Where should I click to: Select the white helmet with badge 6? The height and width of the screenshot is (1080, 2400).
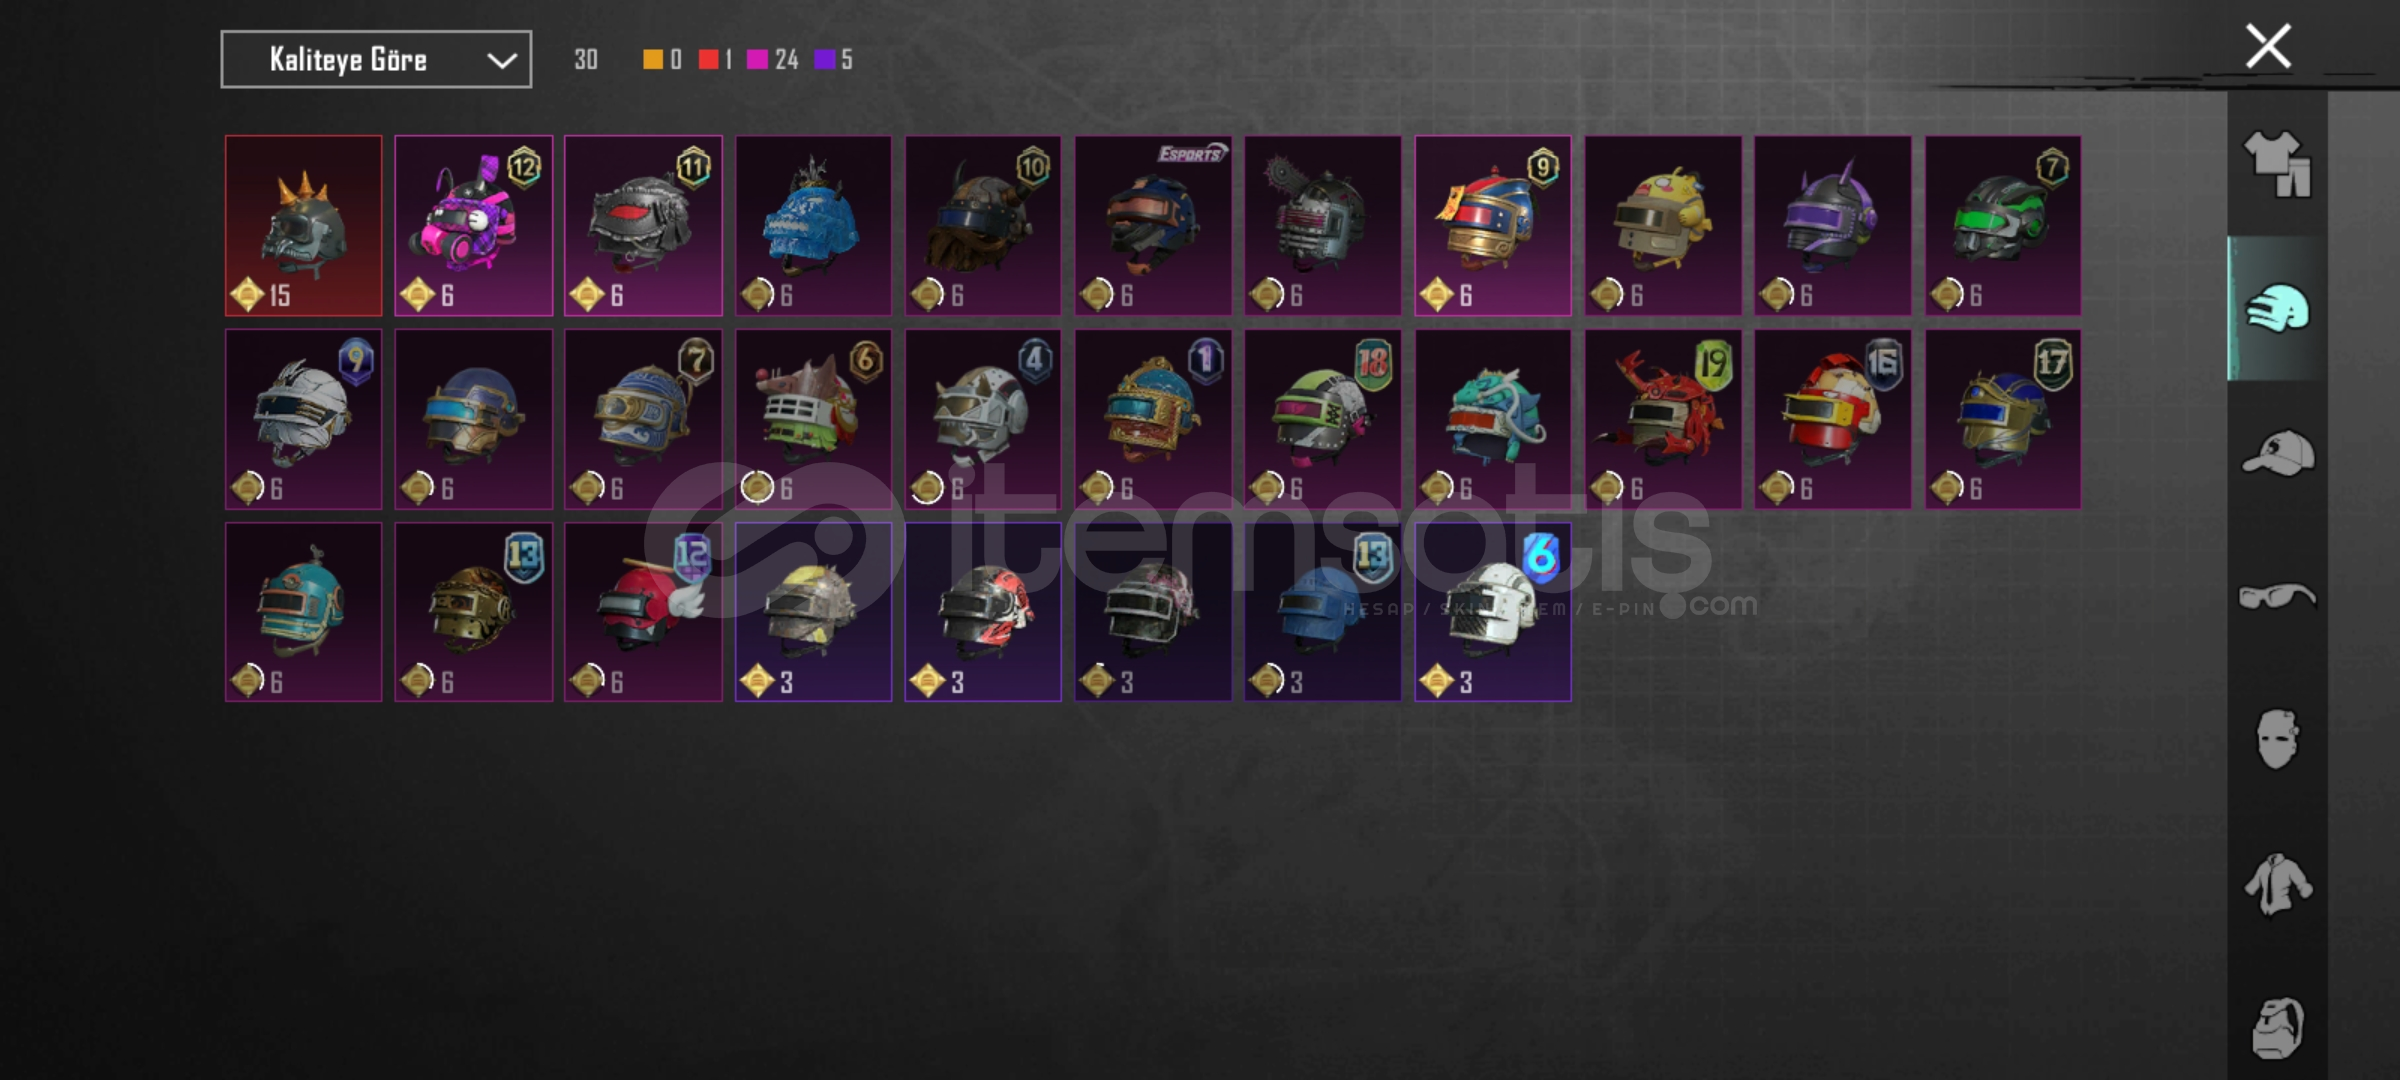point(1493,612)
